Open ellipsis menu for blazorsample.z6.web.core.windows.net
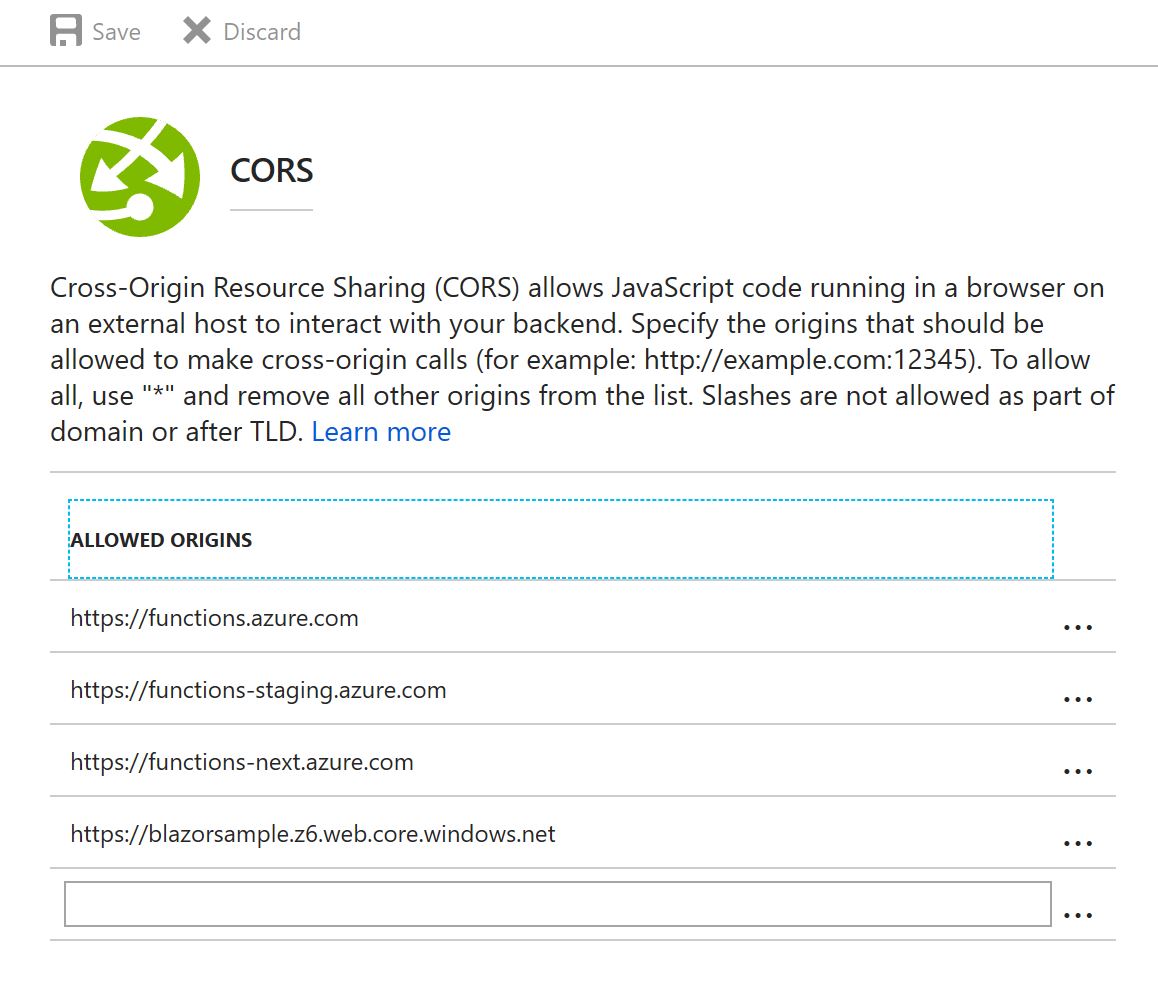1158x1004 pixels. pos(1078,843)
